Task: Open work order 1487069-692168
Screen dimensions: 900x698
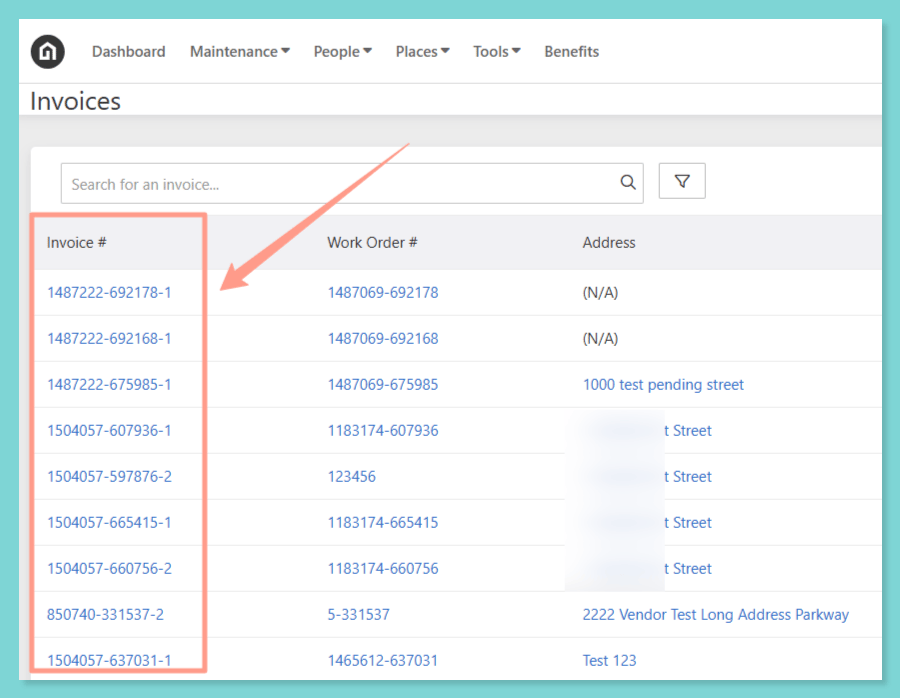Action: point(383,339)
